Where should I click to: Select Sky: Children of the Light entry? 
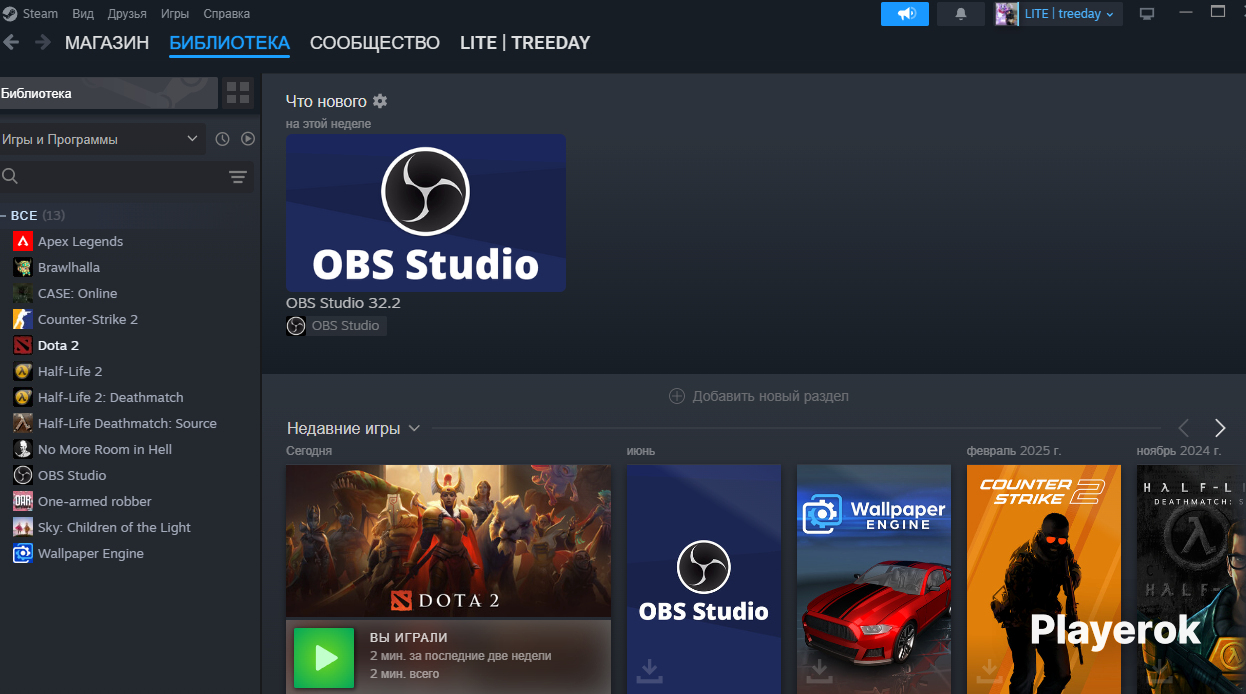point(130,527)
